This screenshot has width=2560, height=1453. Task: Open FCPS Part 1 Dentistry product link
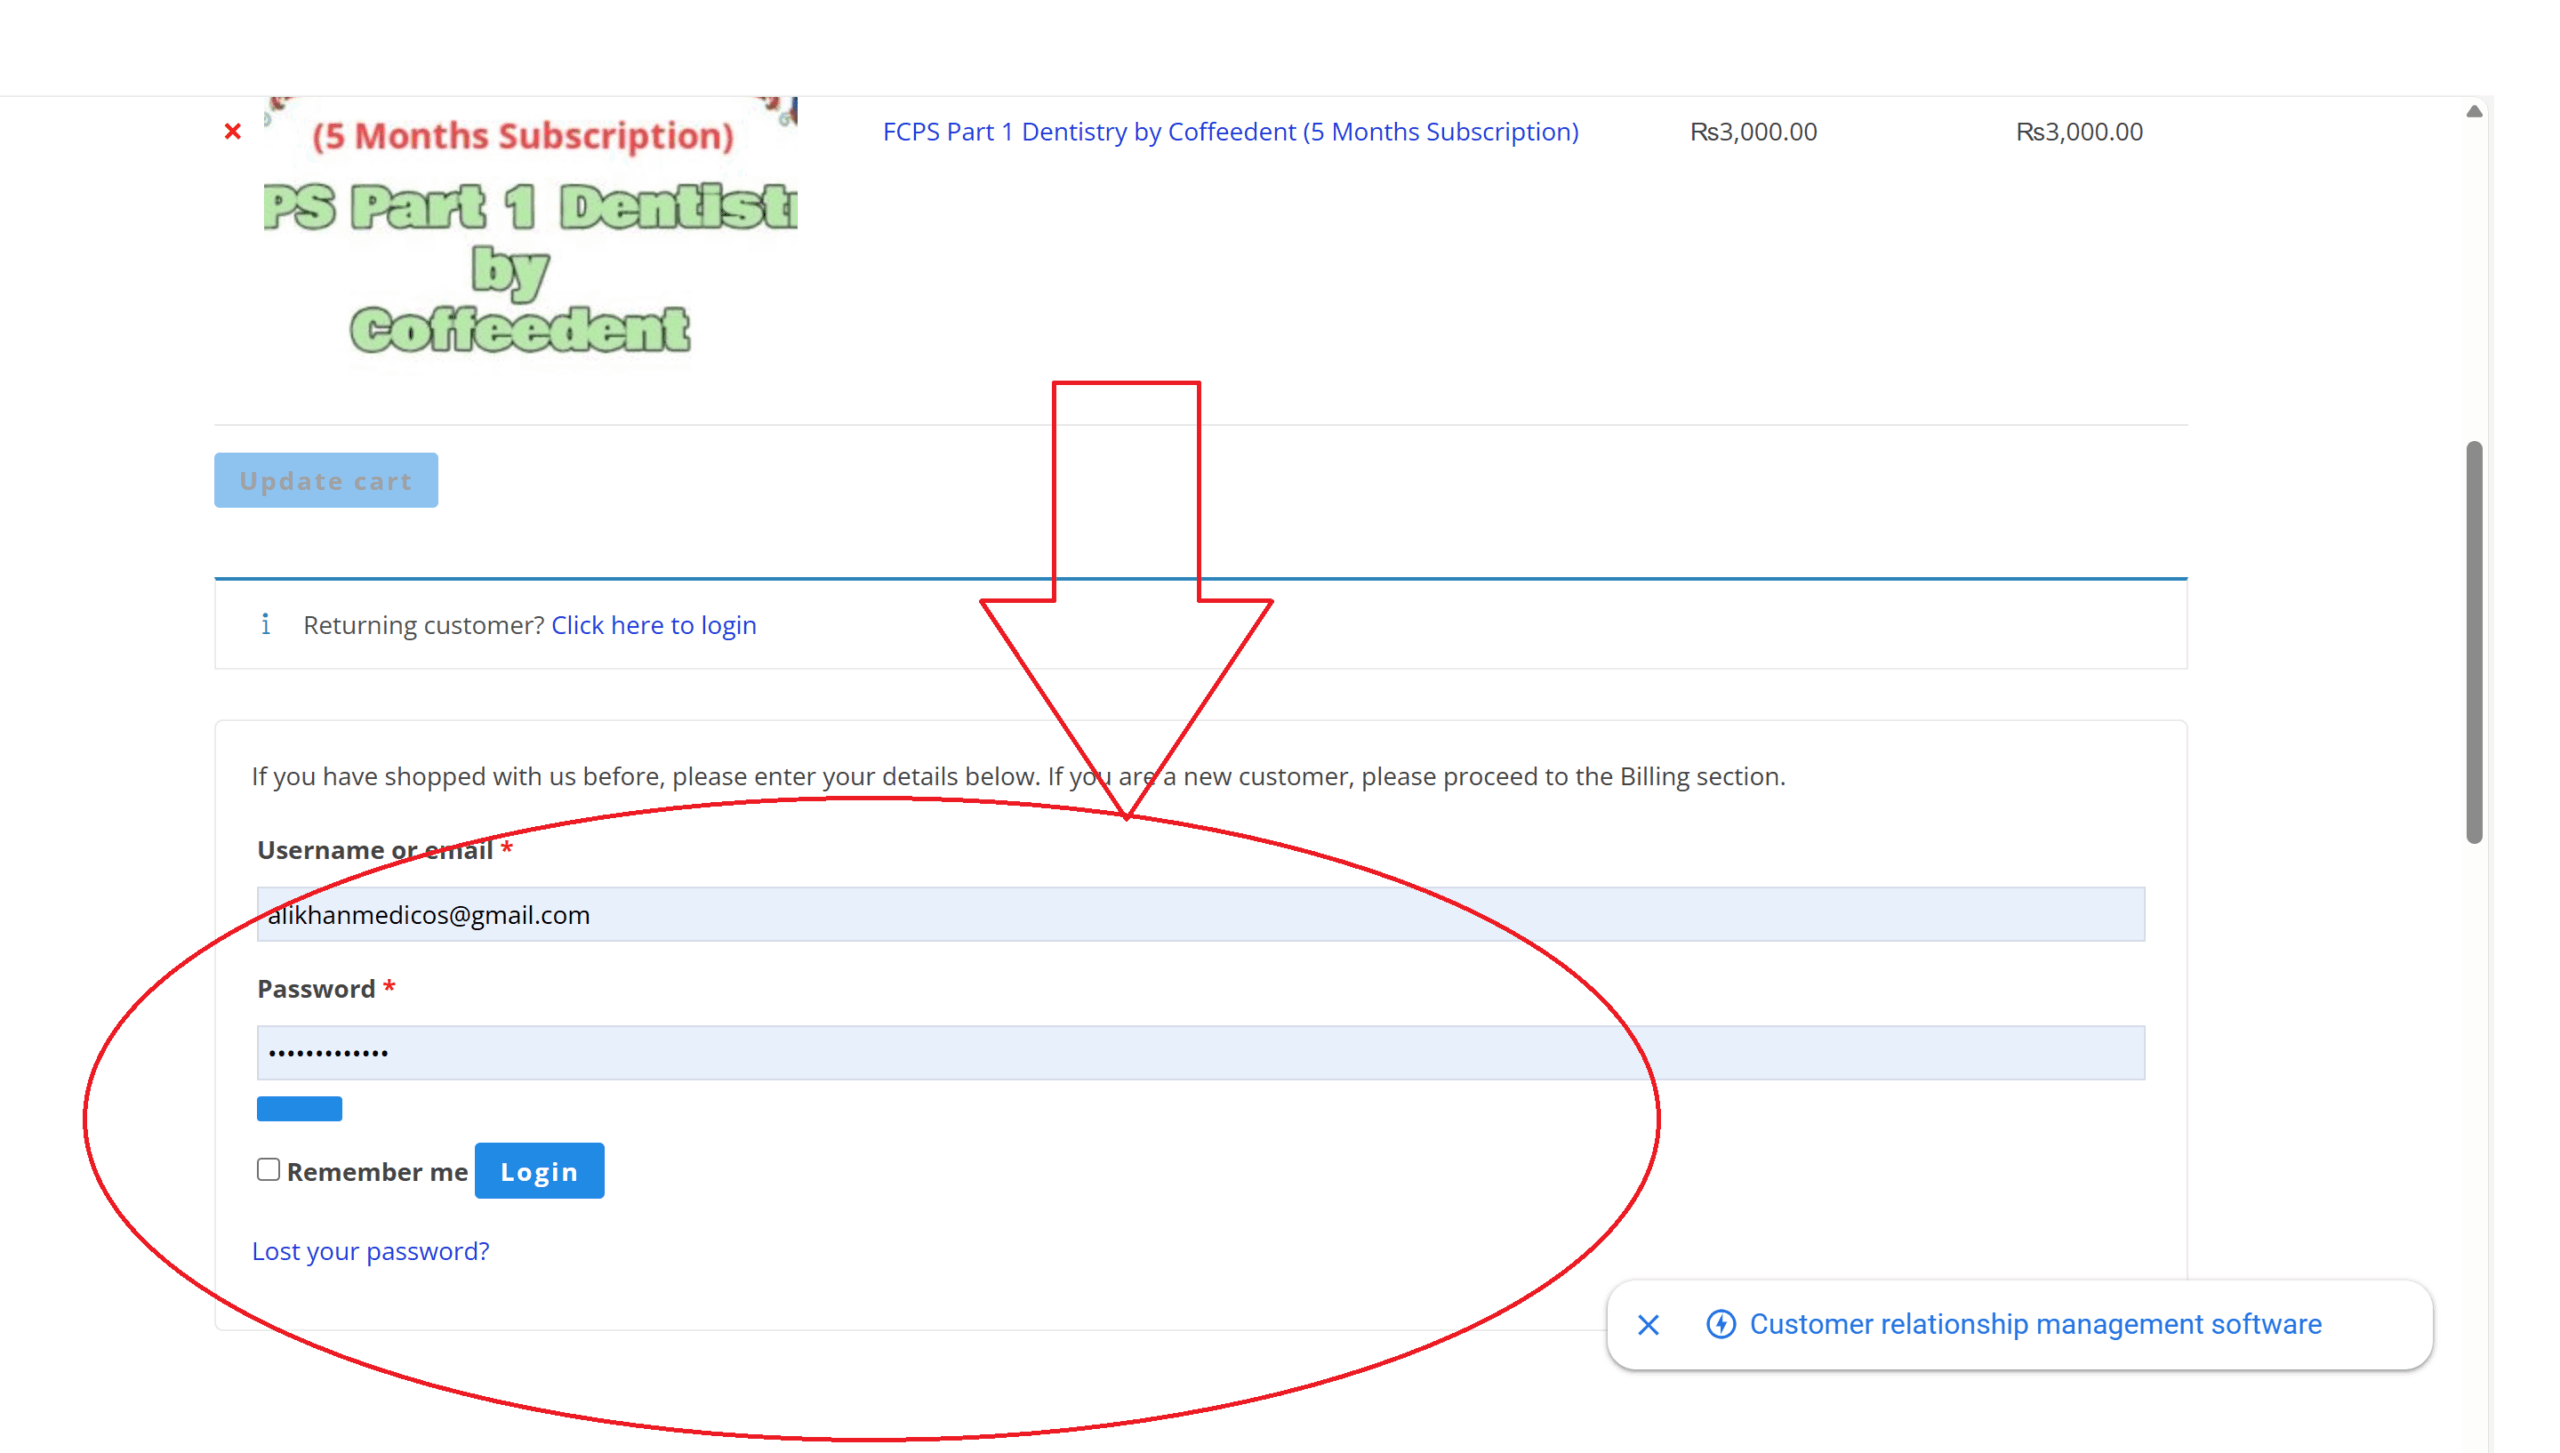tap(1230, 131)
